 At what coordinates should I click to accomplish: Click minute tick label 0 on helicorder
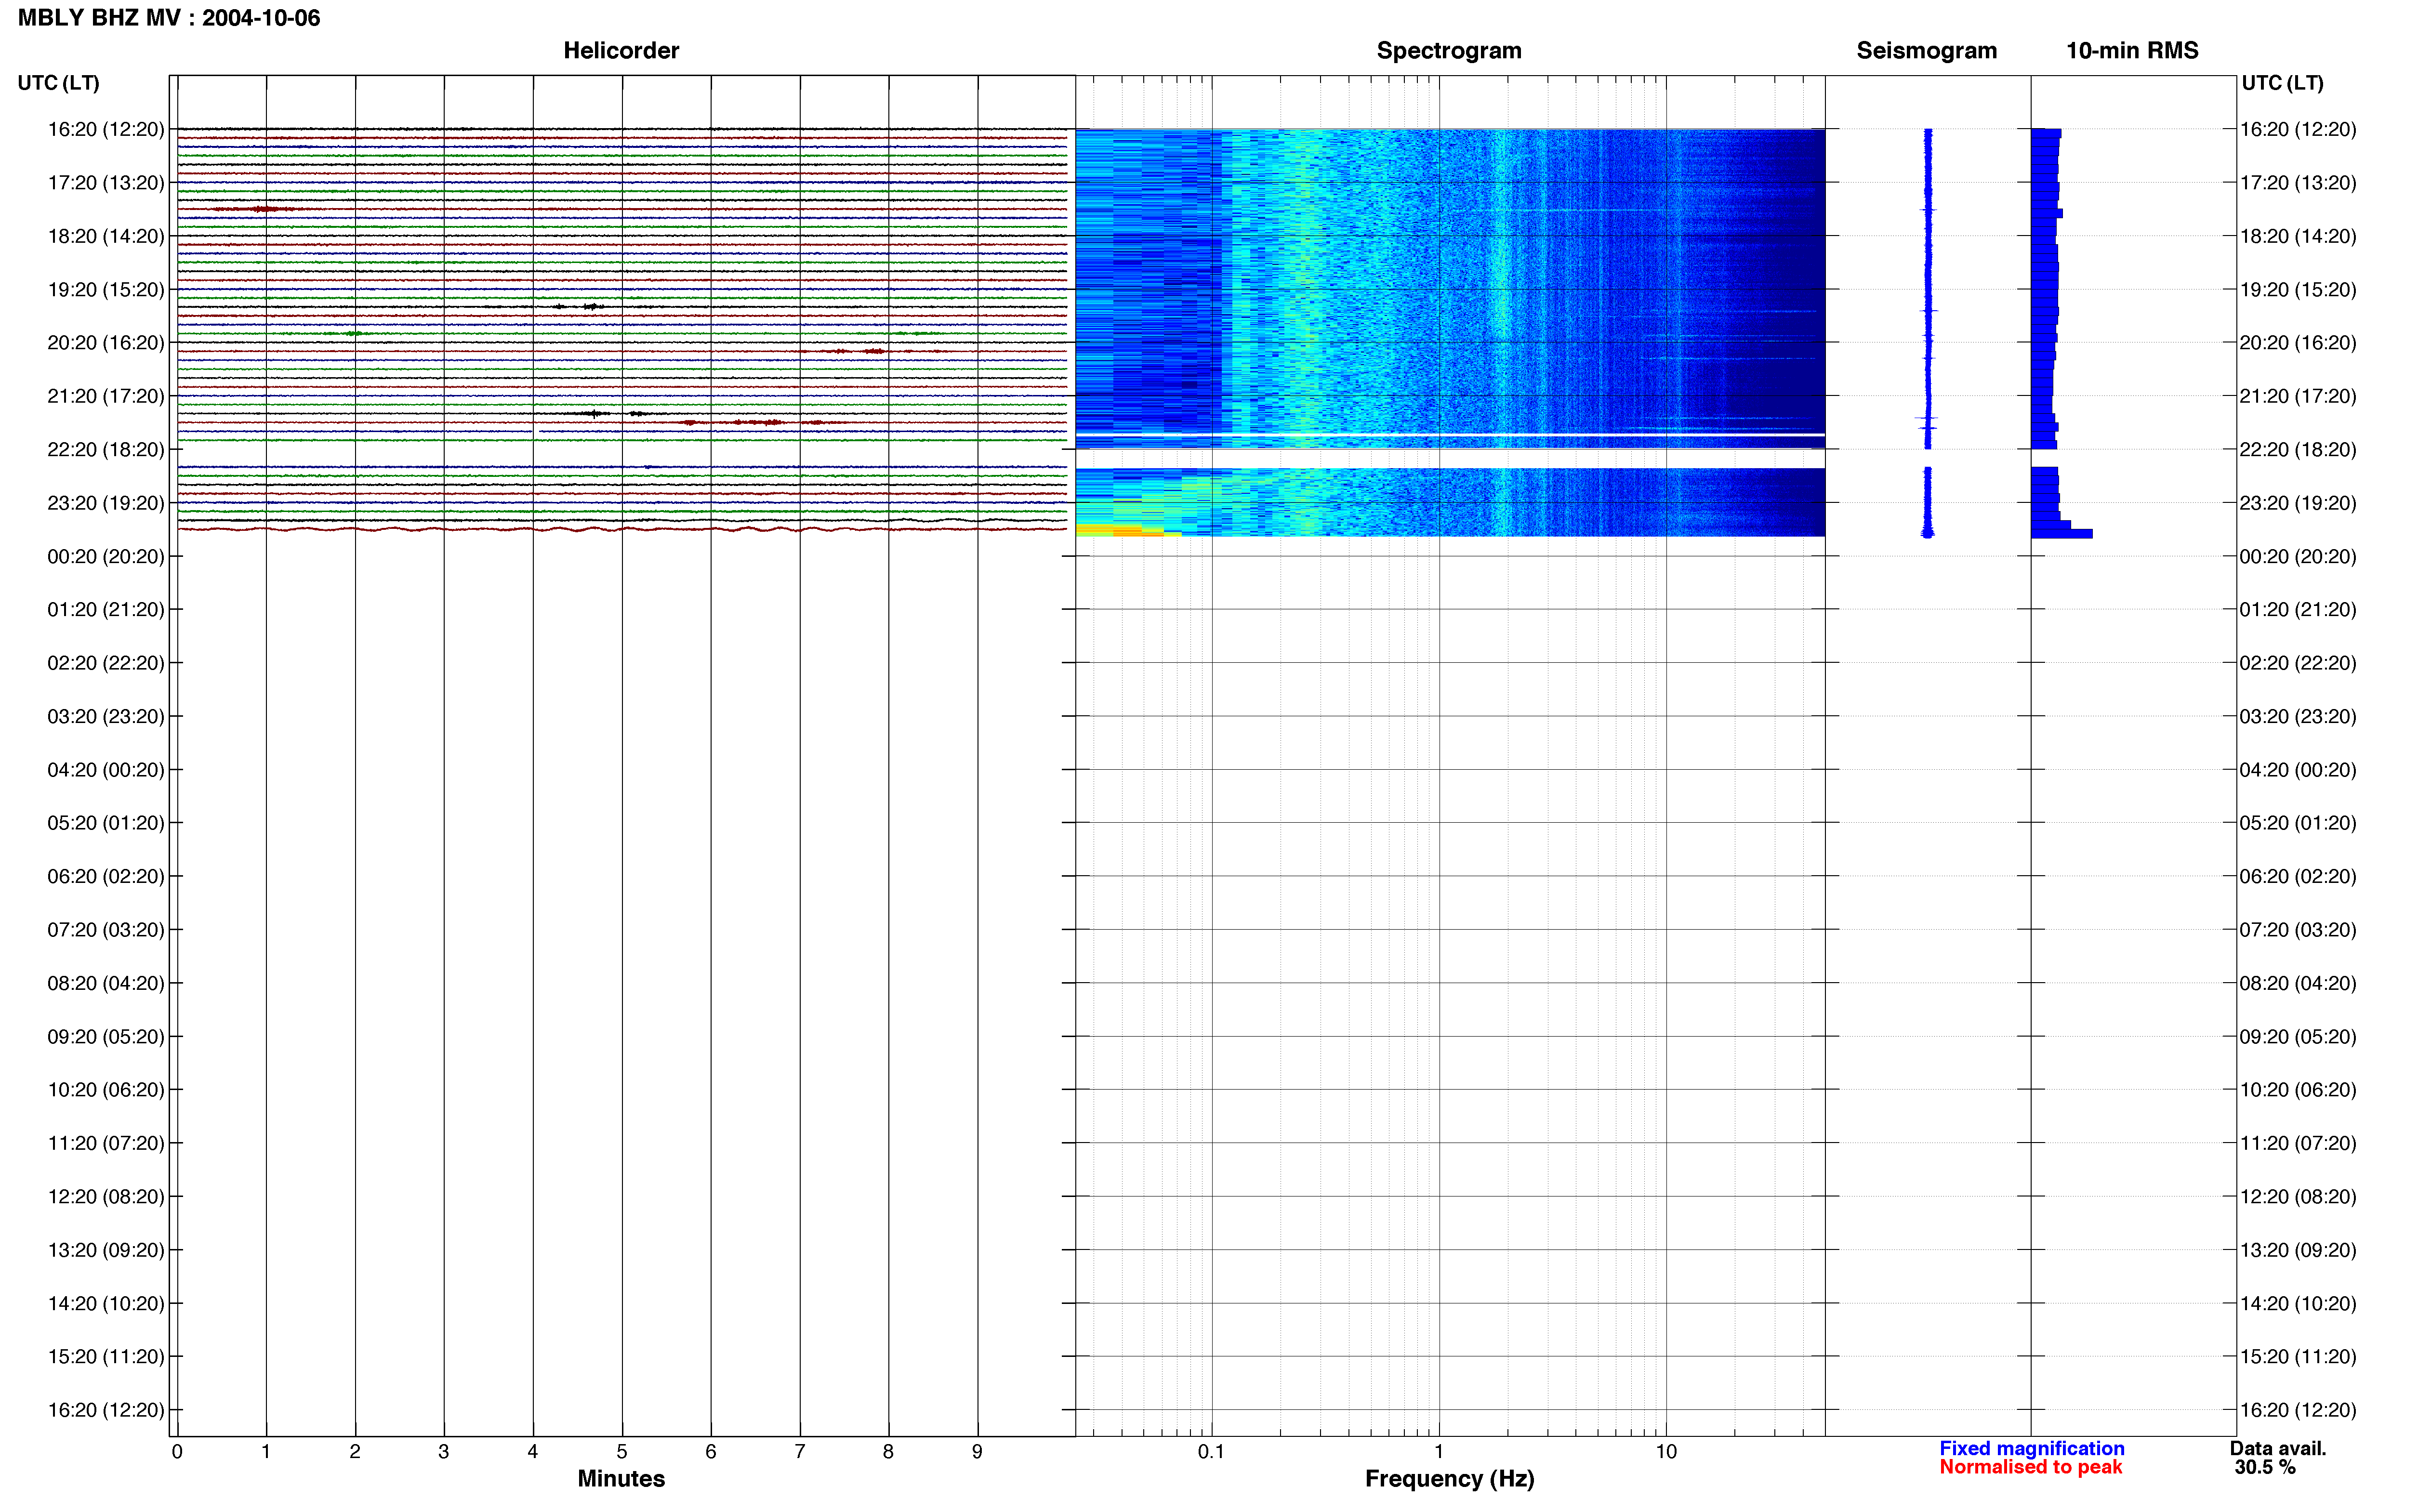(x=177, y=1452)
